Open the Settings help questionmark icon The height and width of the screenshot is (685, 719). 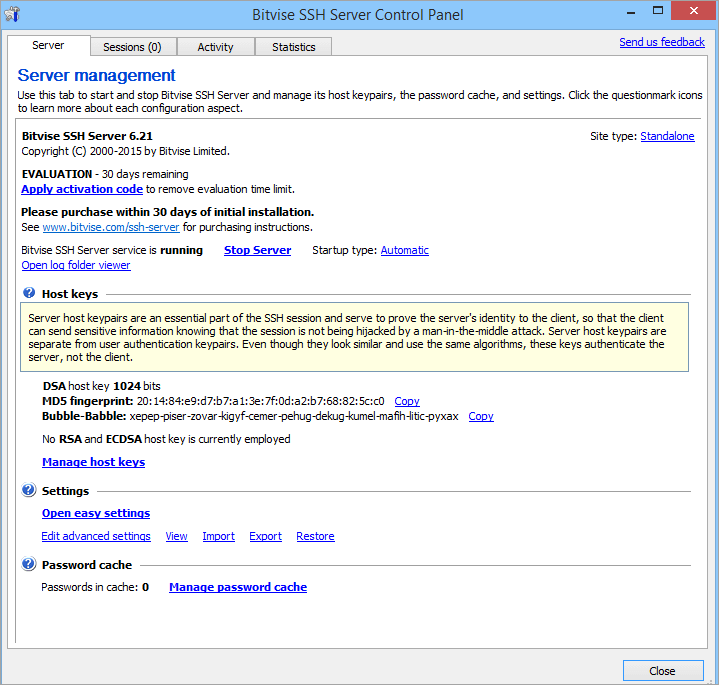(x=28, y=490)
